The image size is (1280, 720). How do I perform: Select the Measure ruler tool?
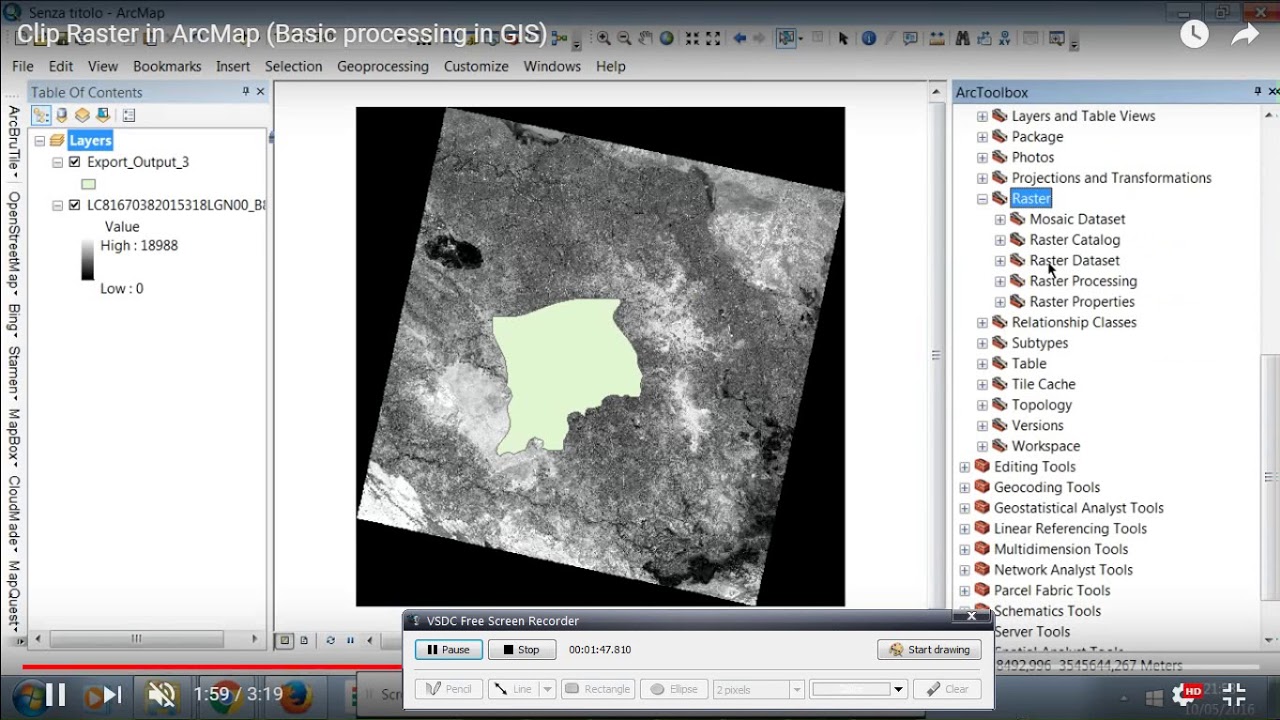[937, 38]
